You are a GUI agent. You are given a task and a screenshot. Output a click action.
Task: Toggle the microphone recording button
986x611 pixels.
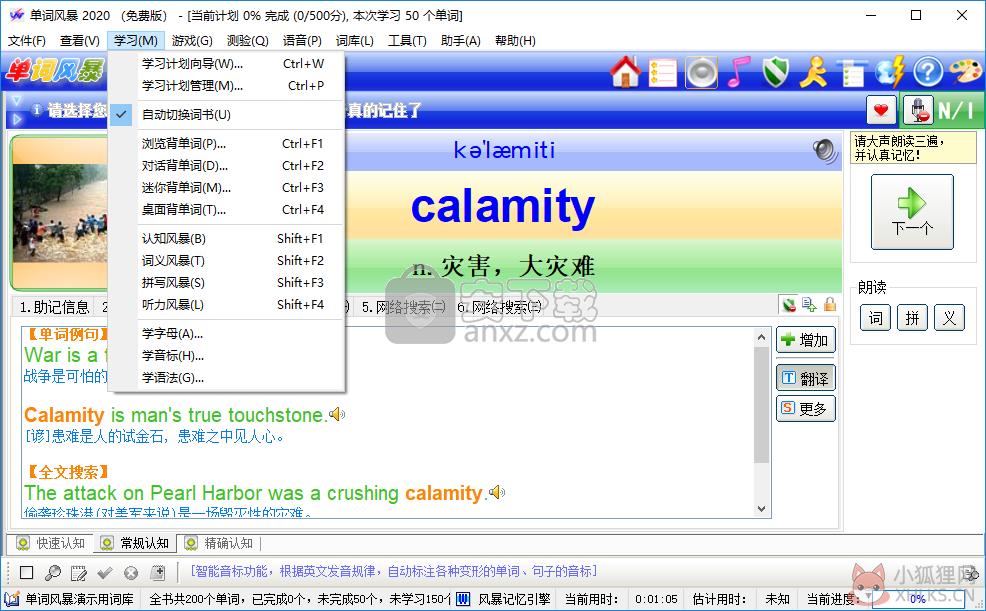pos(919,111)
